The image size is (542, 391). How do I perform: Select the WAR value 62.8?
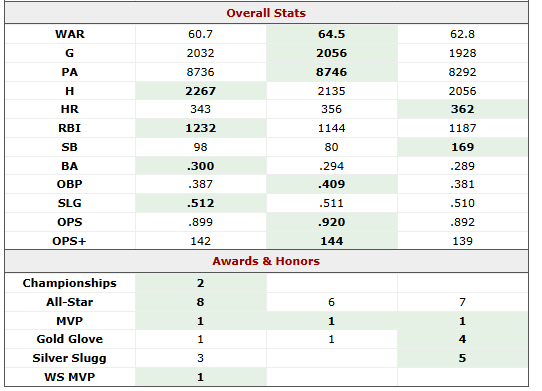click(x=462, y=34)
